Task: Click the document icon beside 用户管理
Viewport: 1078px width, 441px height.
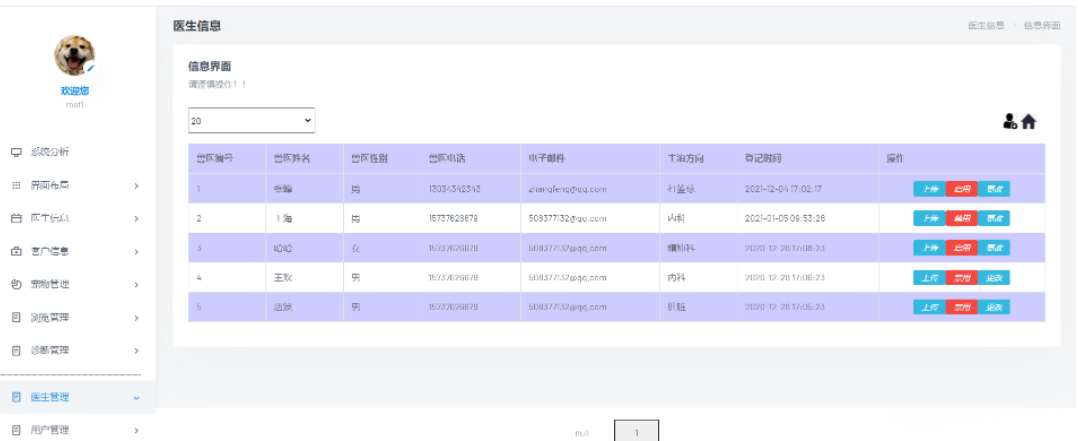Action: (16, 430)
